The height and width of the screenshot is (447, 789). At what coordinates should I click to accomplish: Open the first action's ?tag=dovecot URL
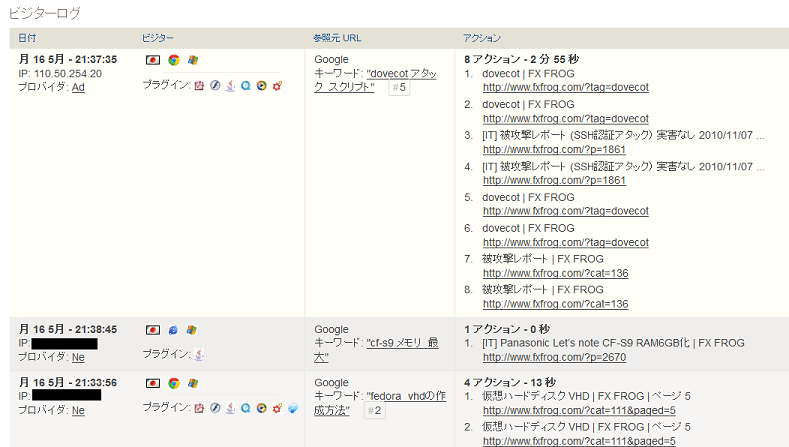point(565,88)
